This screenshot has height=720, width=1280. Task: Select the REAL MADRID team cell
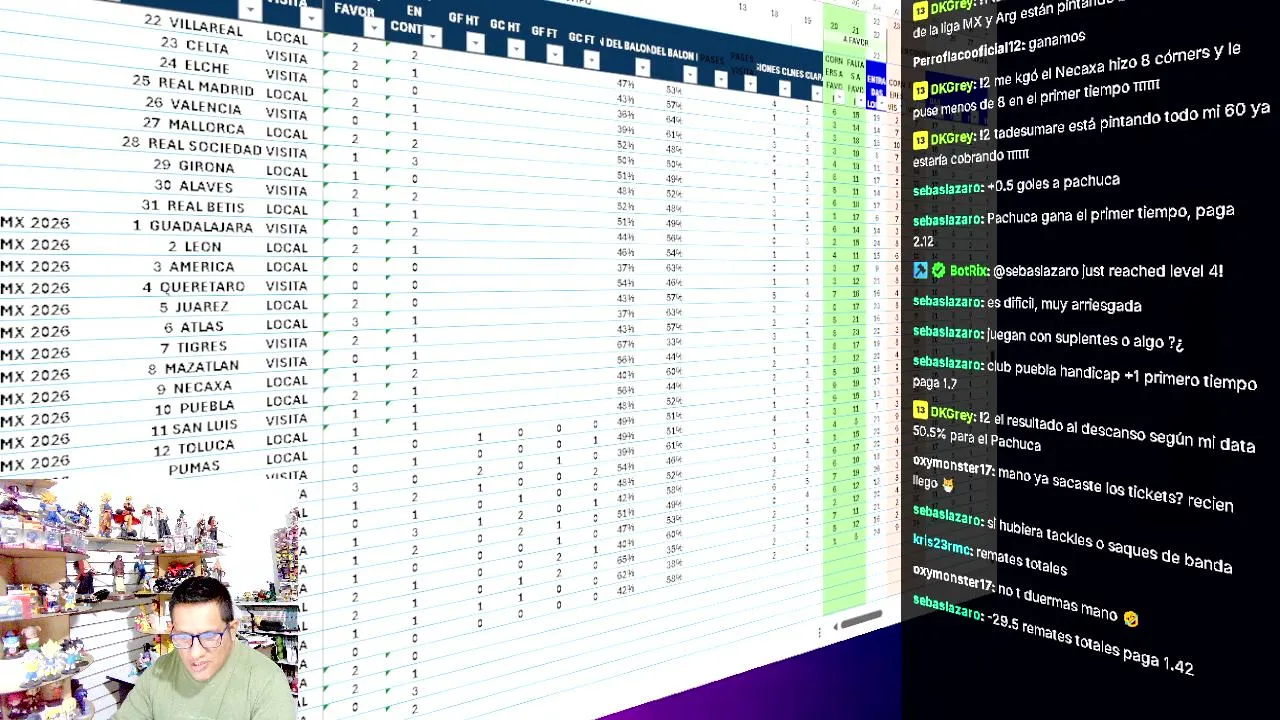click(x=206, y=87)
